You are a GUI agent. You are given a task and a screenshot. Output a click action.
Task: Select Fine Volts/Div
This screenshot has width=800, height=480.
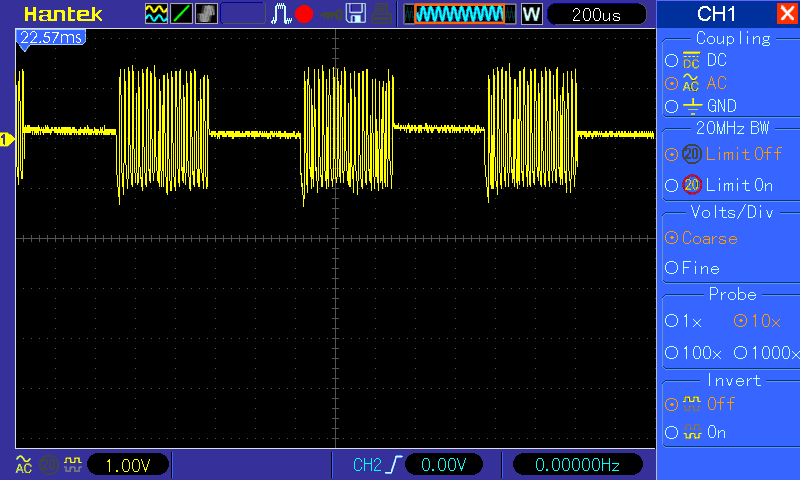click(692, 268)
